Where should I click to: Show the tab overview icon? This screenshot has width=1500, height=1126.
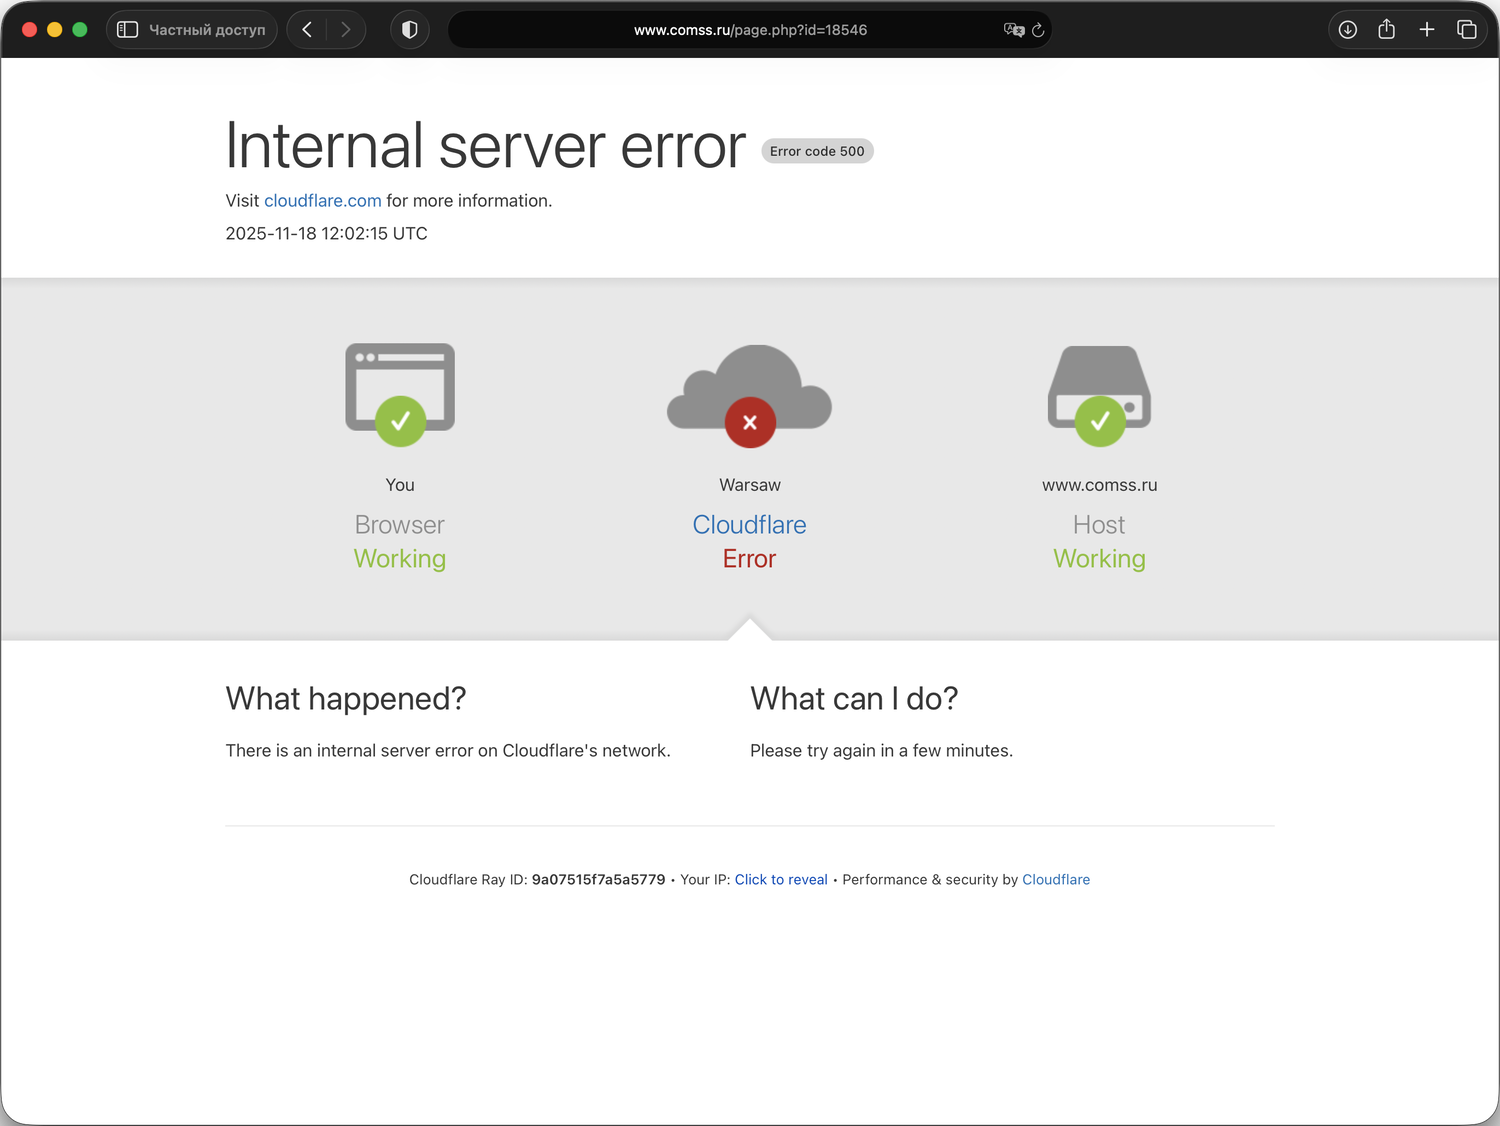click(x=1467, y=30)
